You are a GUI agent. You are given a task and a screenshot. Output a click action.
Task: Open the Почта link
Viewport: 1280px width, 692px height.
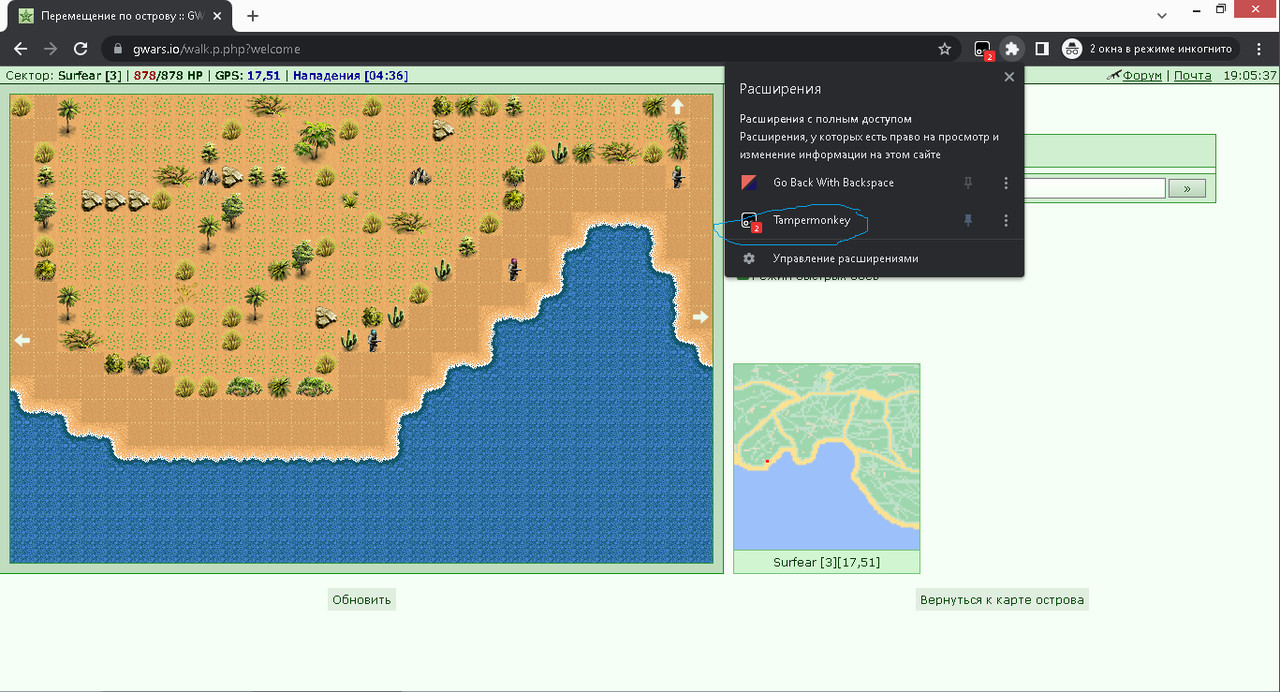point(1192,75)
